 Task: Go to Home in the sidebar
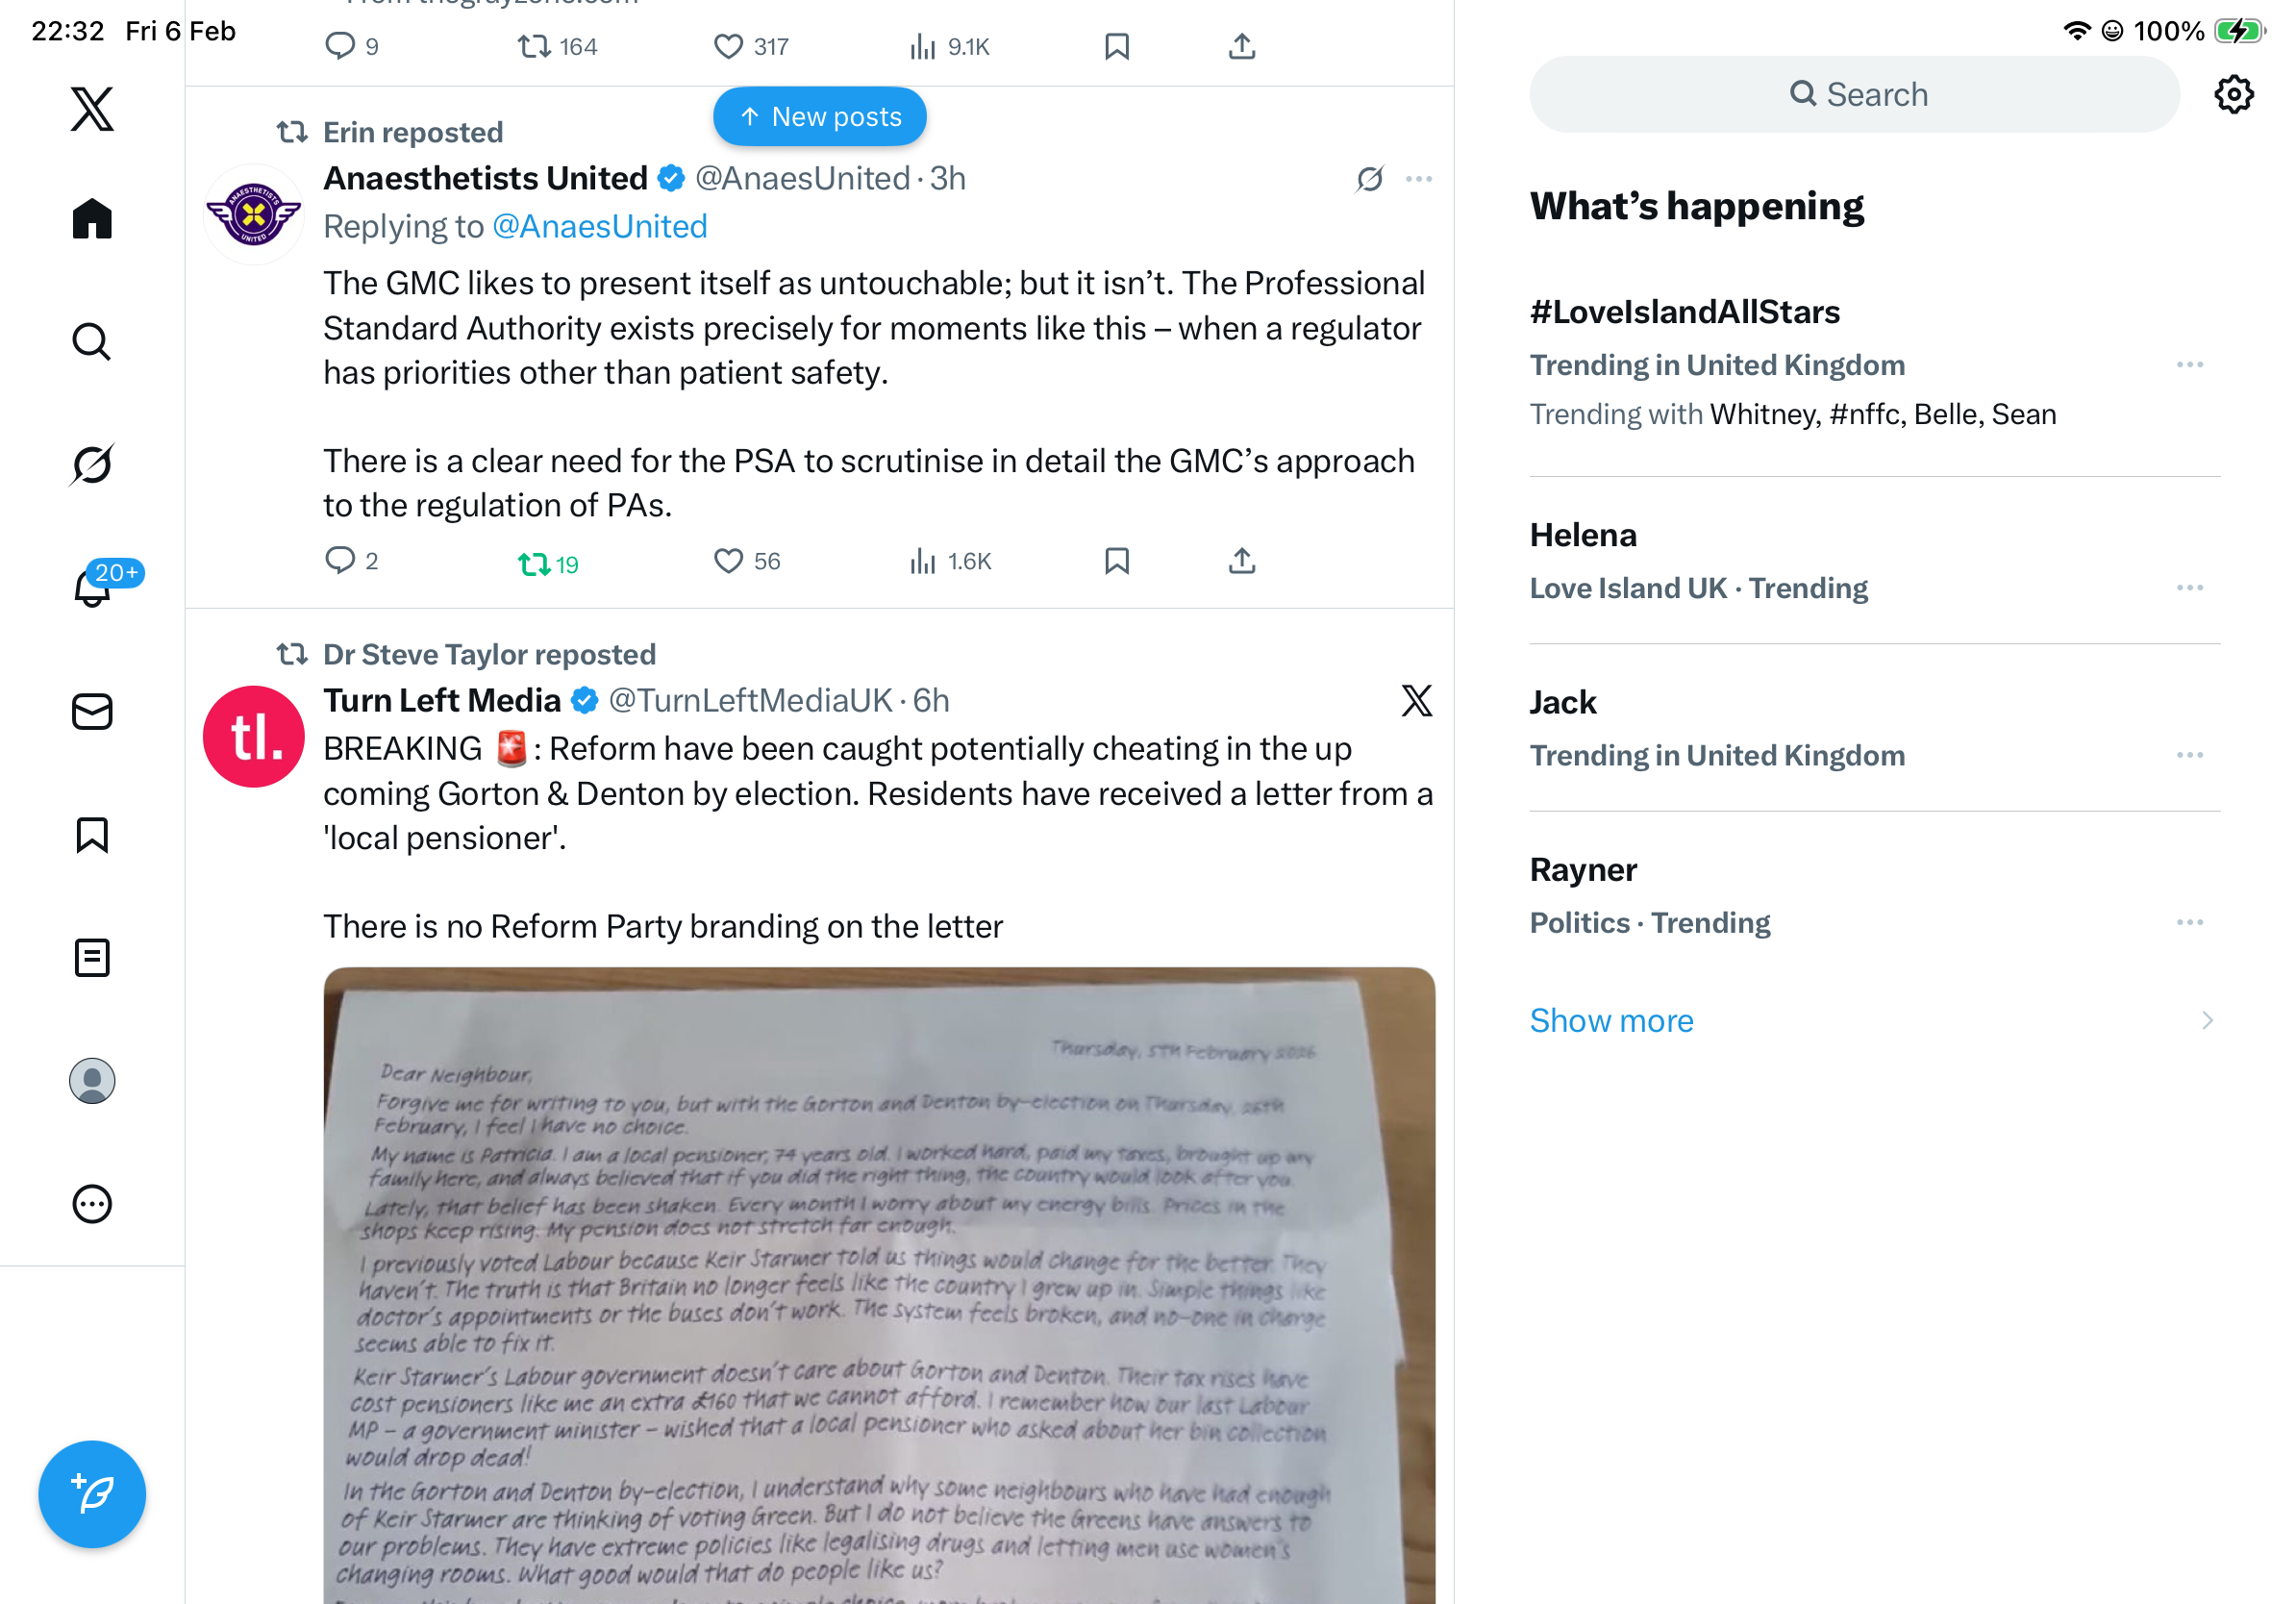tap(92, 218)
